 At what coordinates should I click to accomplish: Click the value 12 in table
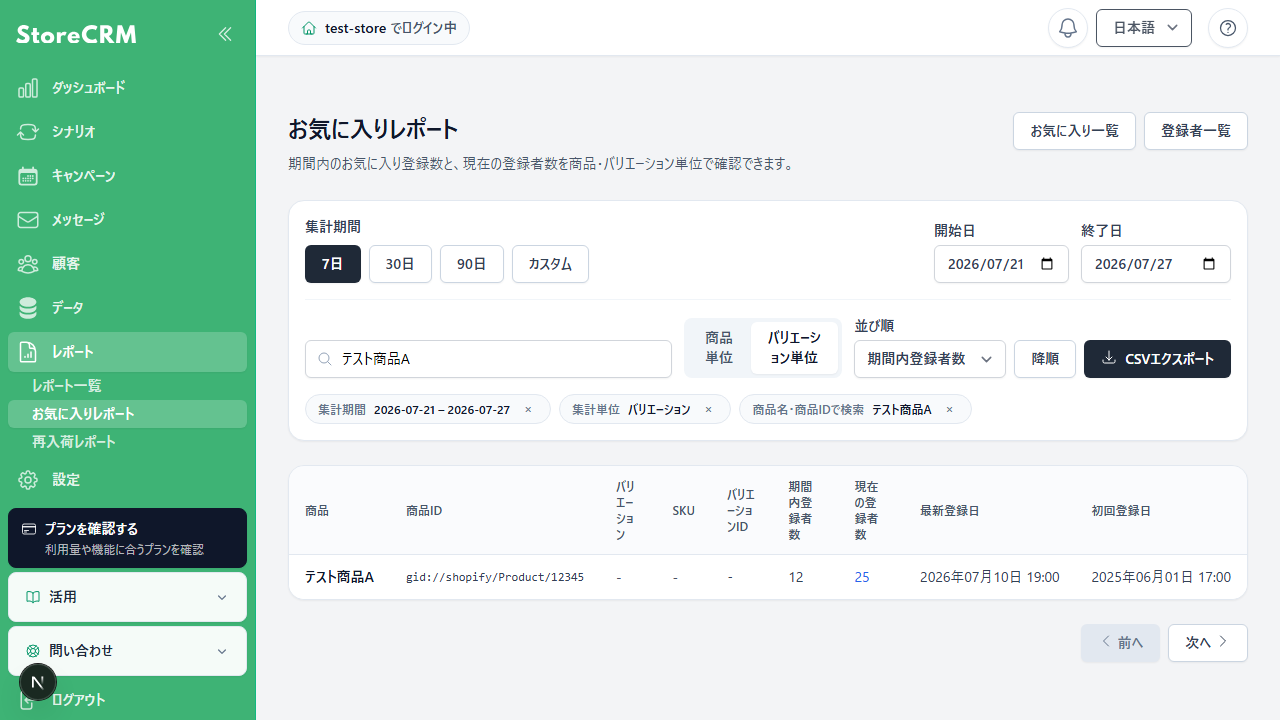(796, 577)
